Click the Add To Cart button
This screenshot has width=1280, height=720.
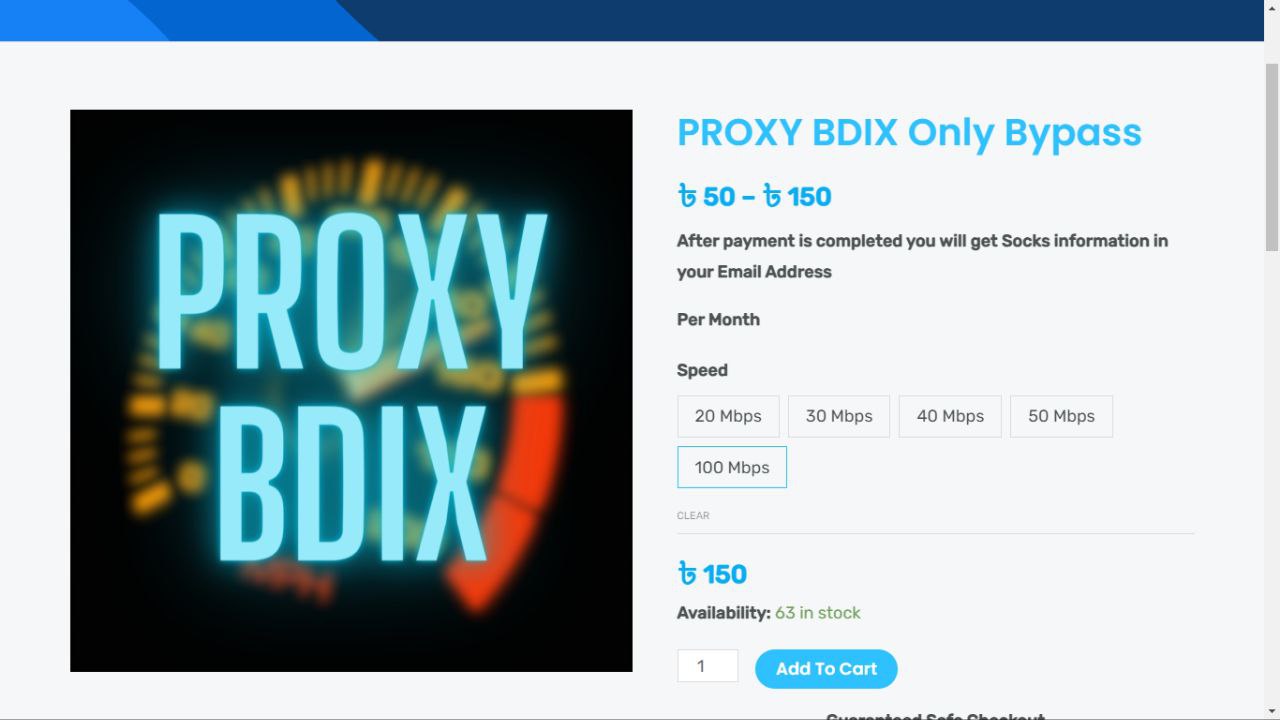click(x=826, y=669)
